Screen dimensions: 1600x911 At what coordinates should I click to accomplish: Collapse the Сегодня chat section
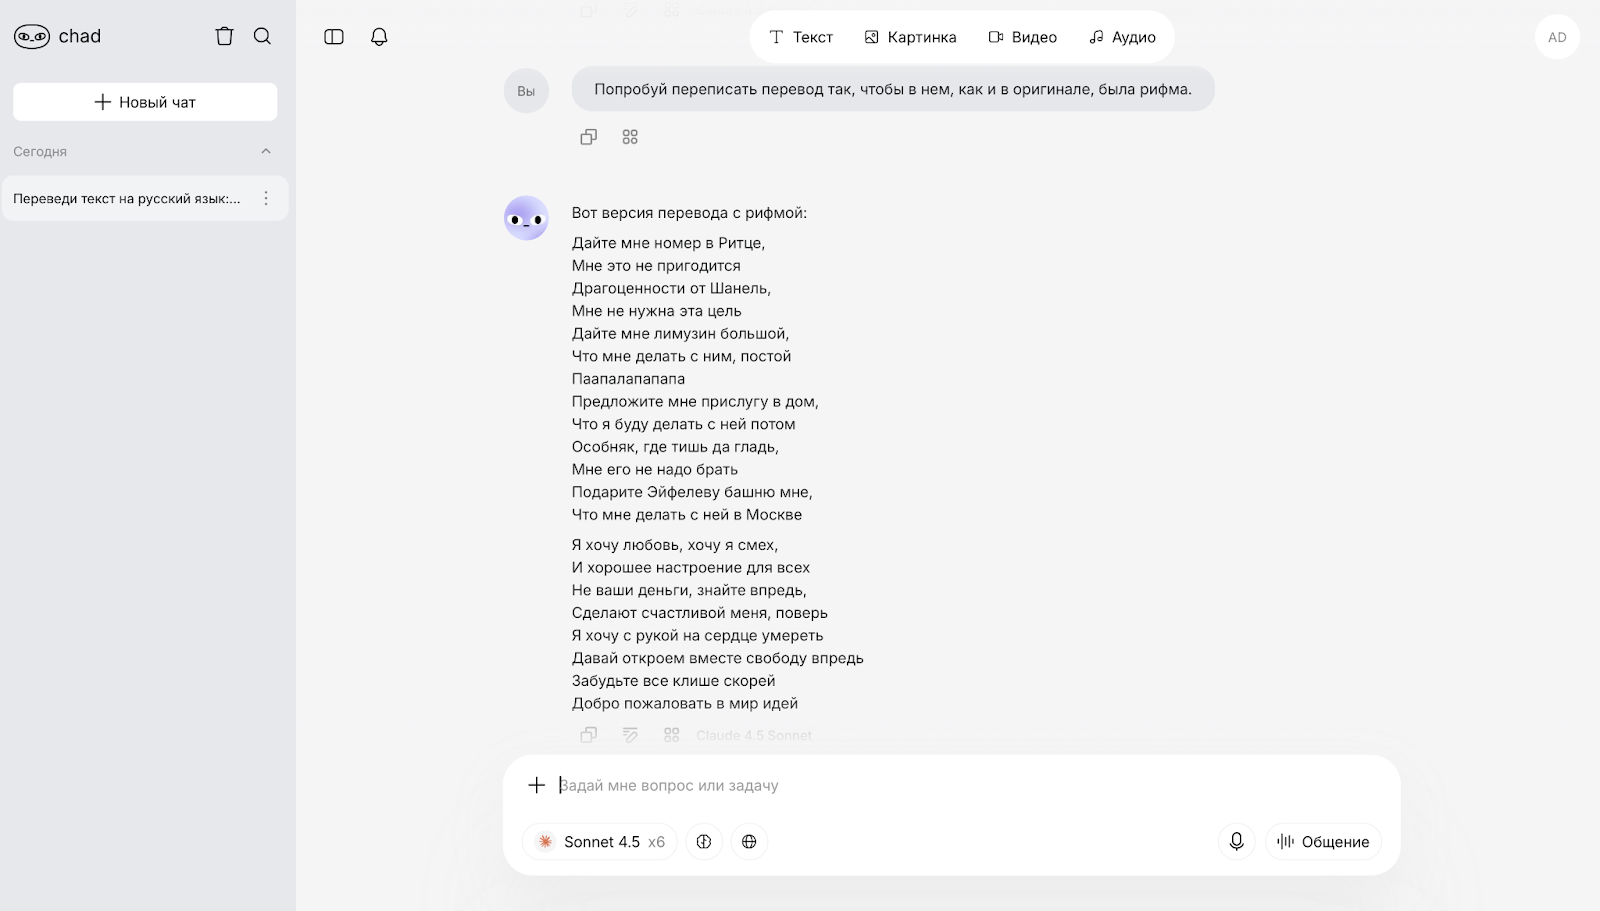pyautogui.click(x=266, y=152)
